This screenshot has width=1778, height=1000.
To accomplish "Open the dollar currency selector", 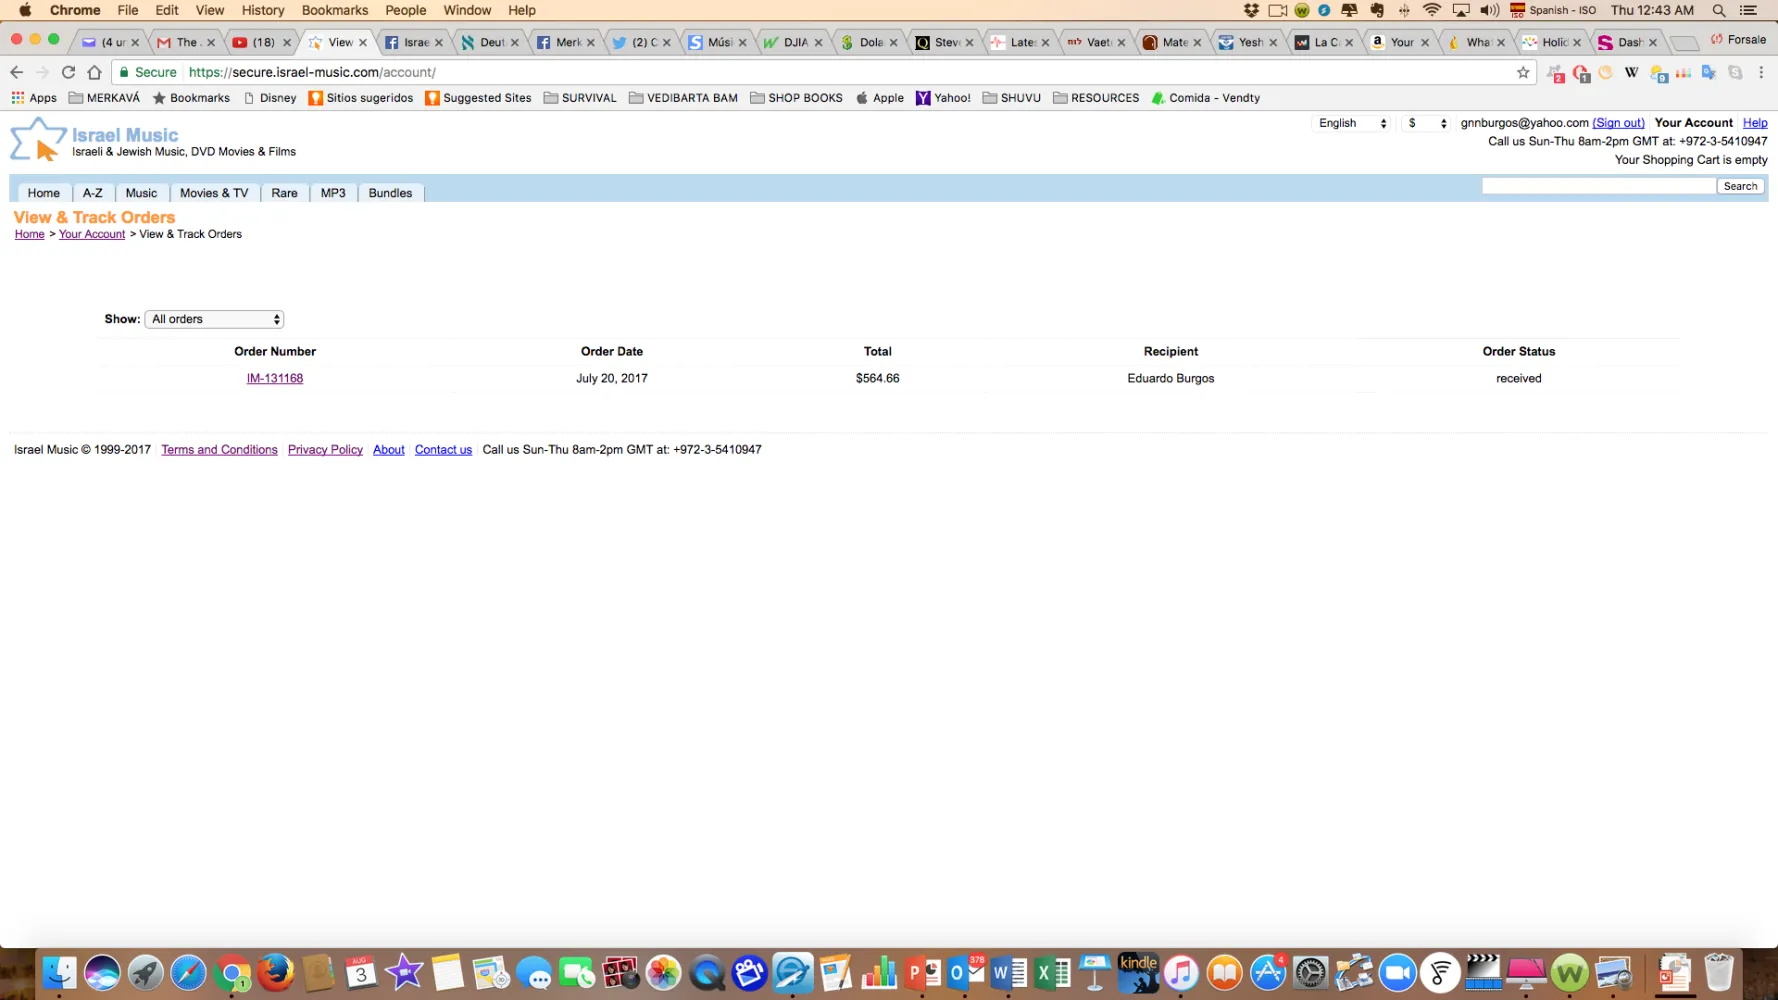I will [x=1426, y=123].
